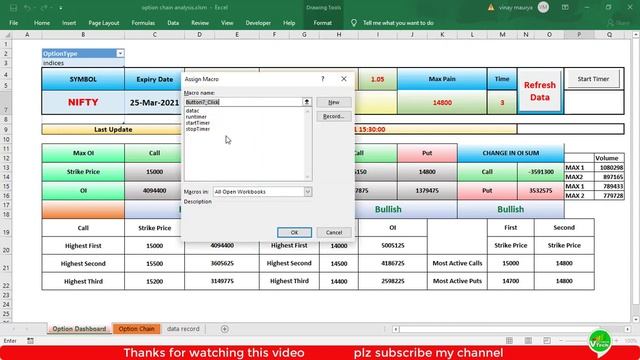Click the Last Update label cell
This screenshot has width=640, height=360.
point(113,129)
